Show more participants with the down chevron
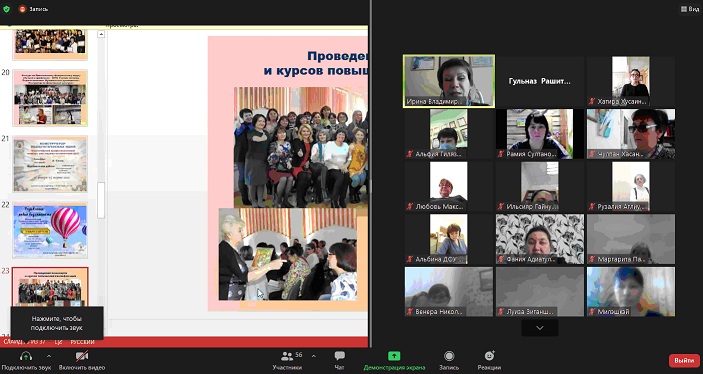Screen dimensions: 703x374 (x=540, y=328)
